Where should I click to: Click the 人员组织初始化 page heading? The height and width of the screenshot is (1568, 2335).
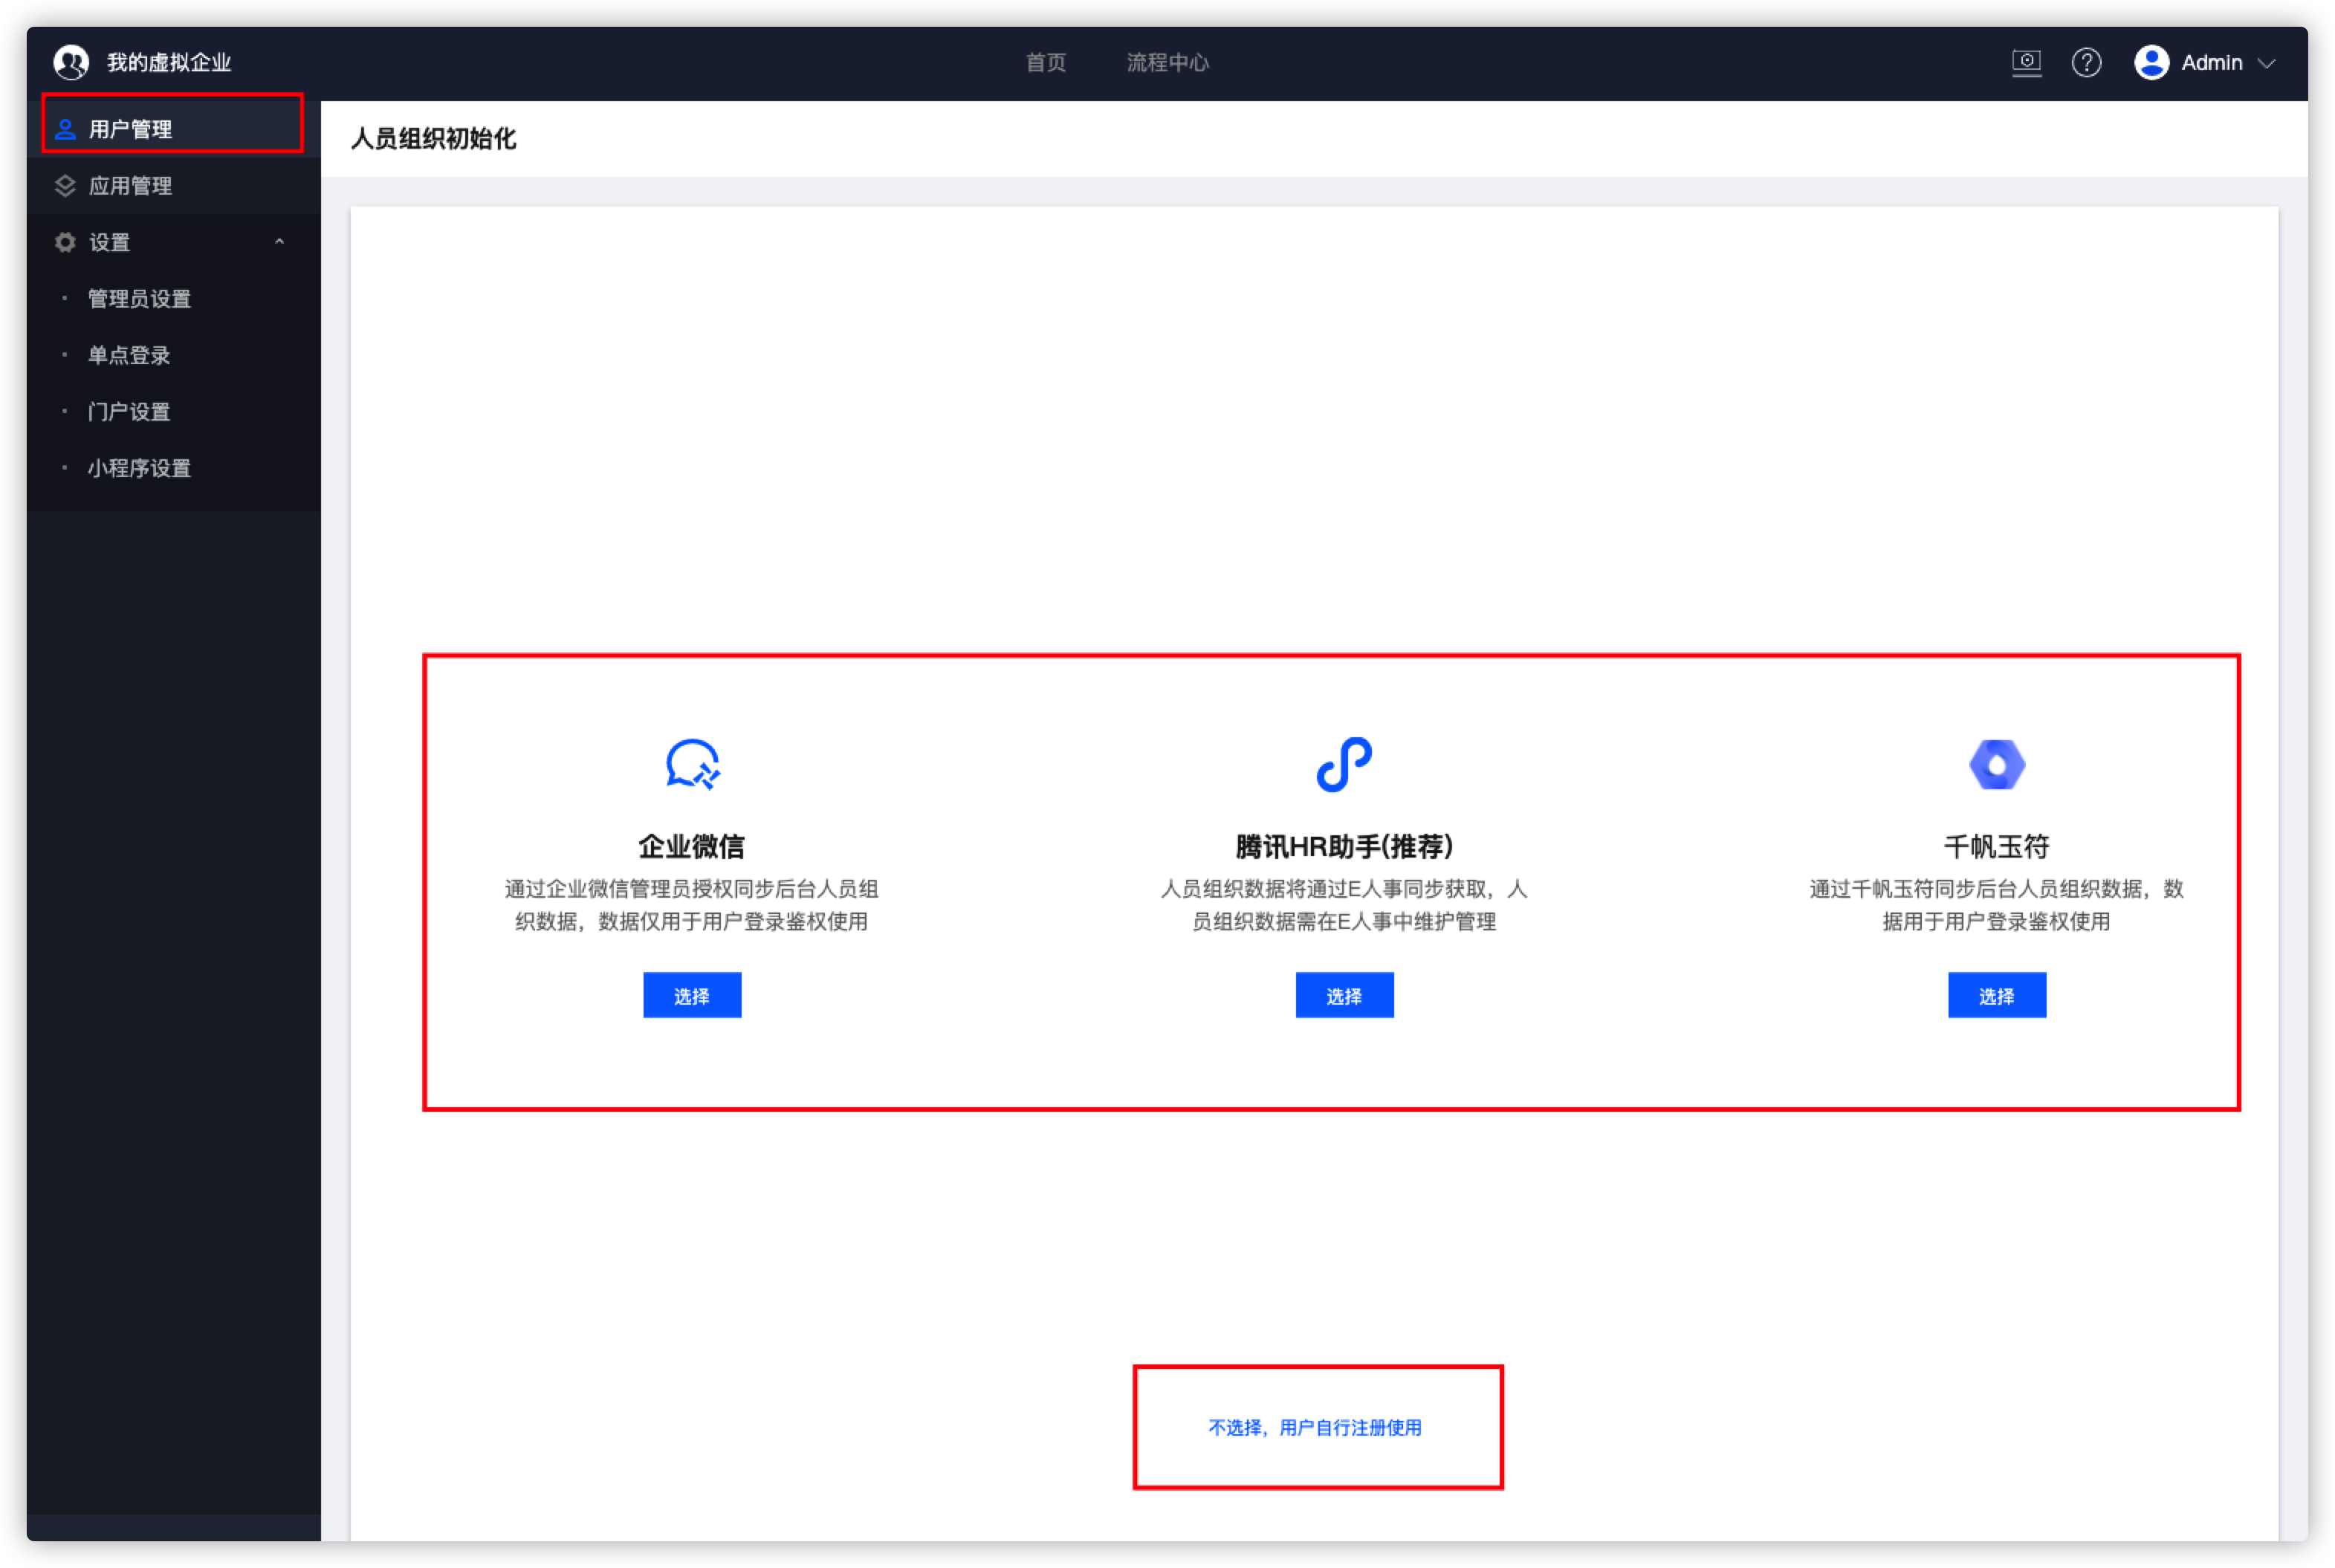tap(433, 139)
